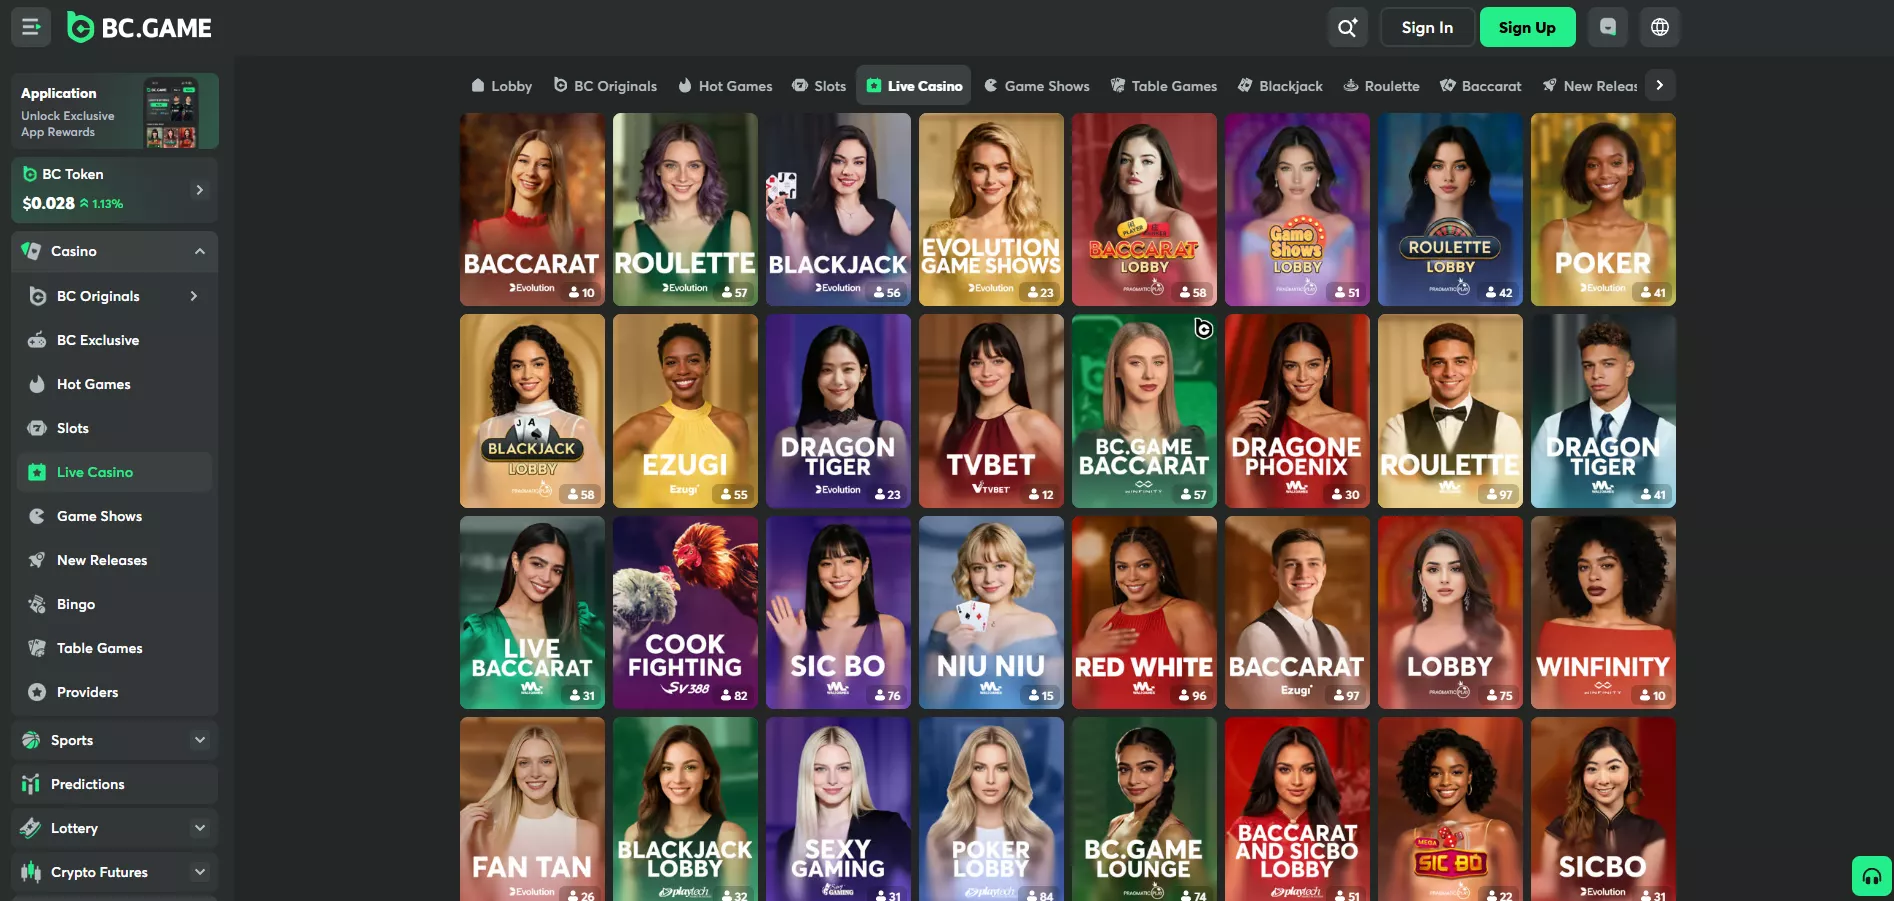Click the Game Shows icon in sidebar
1894x901 pixels.
click(x=37, y=516)
